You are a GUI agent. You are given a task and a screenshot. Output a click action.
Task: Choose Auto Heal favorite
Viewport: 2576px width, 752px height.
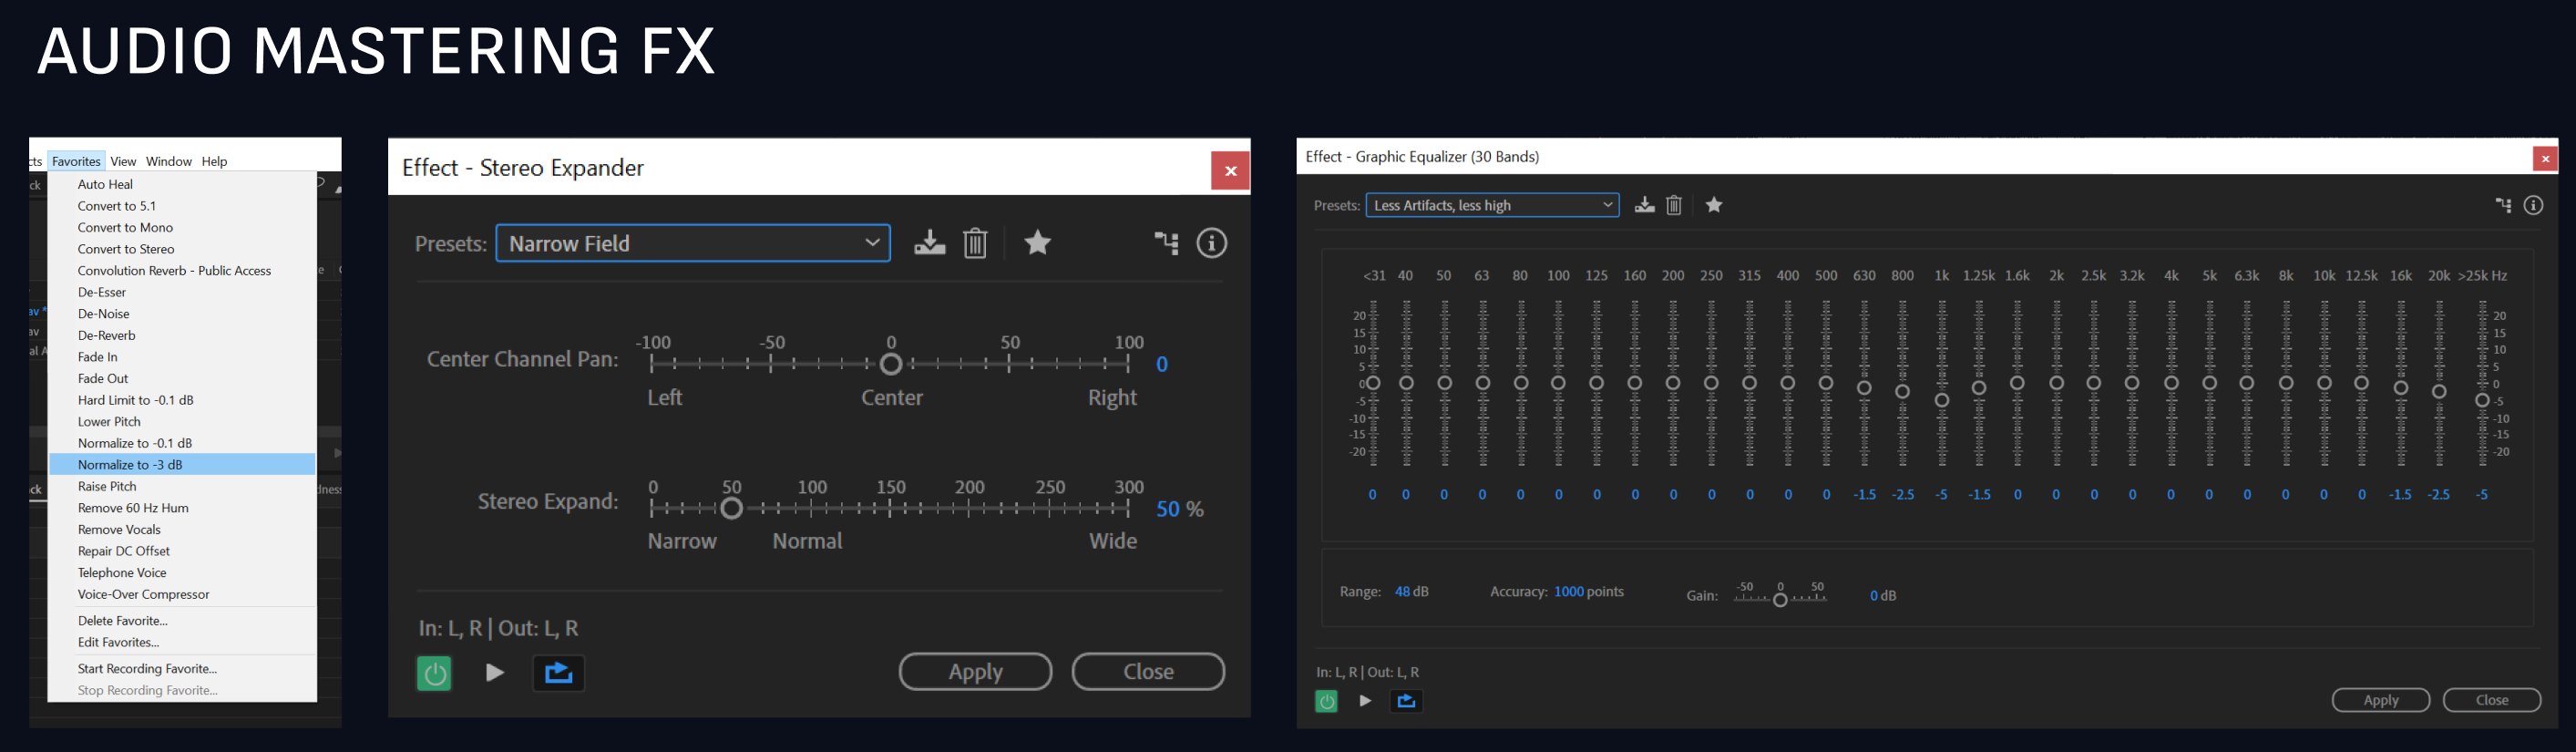point(182,184)
